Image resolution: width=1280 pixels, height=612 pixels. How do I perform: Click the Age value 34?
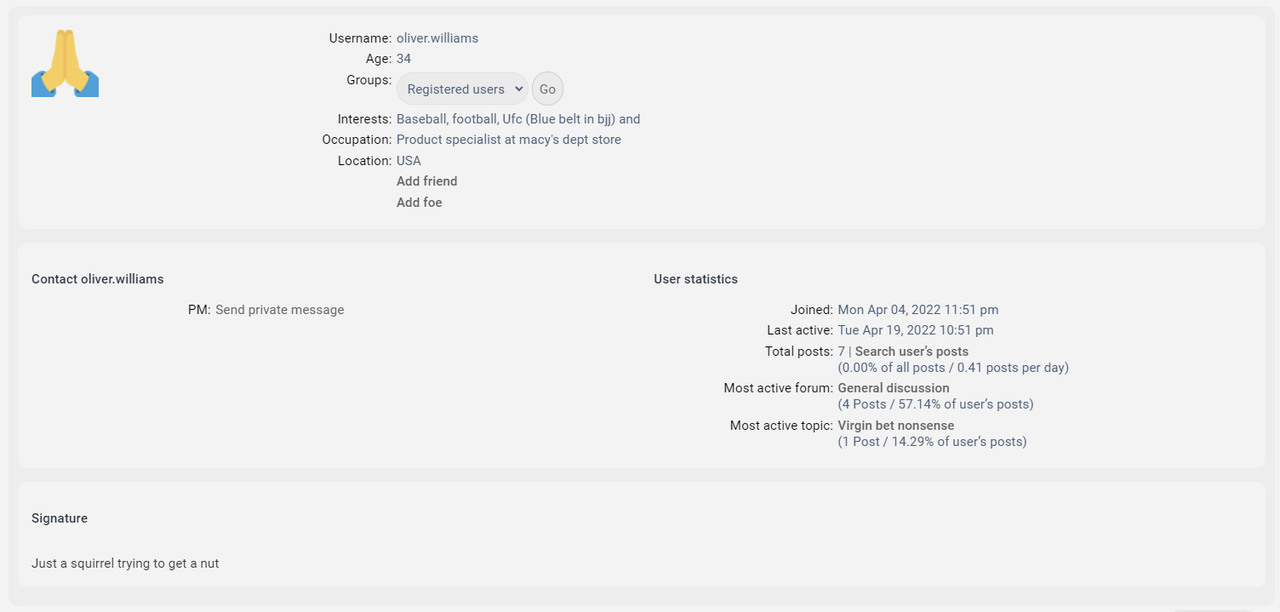tap(404, 59)
